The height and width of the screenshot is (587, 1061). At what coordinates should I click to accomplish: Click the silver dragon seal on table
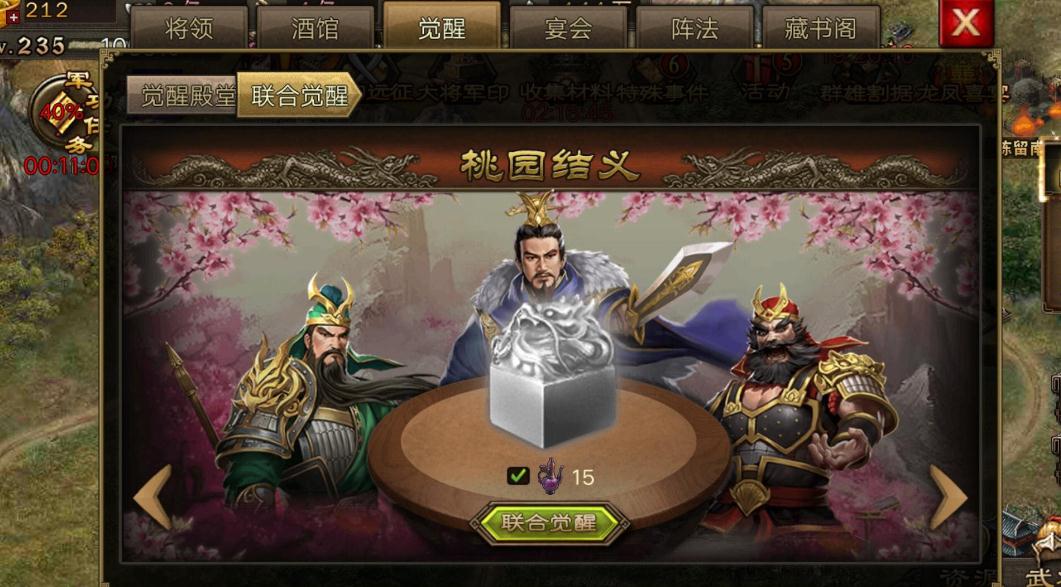point(553,374)
